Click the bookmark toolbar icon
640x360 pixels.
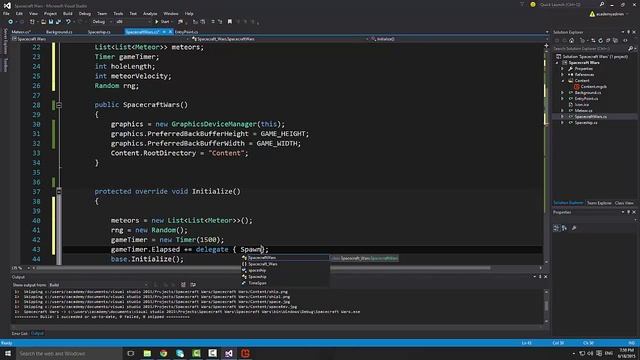pyautogui.click(x=230, y=22)
